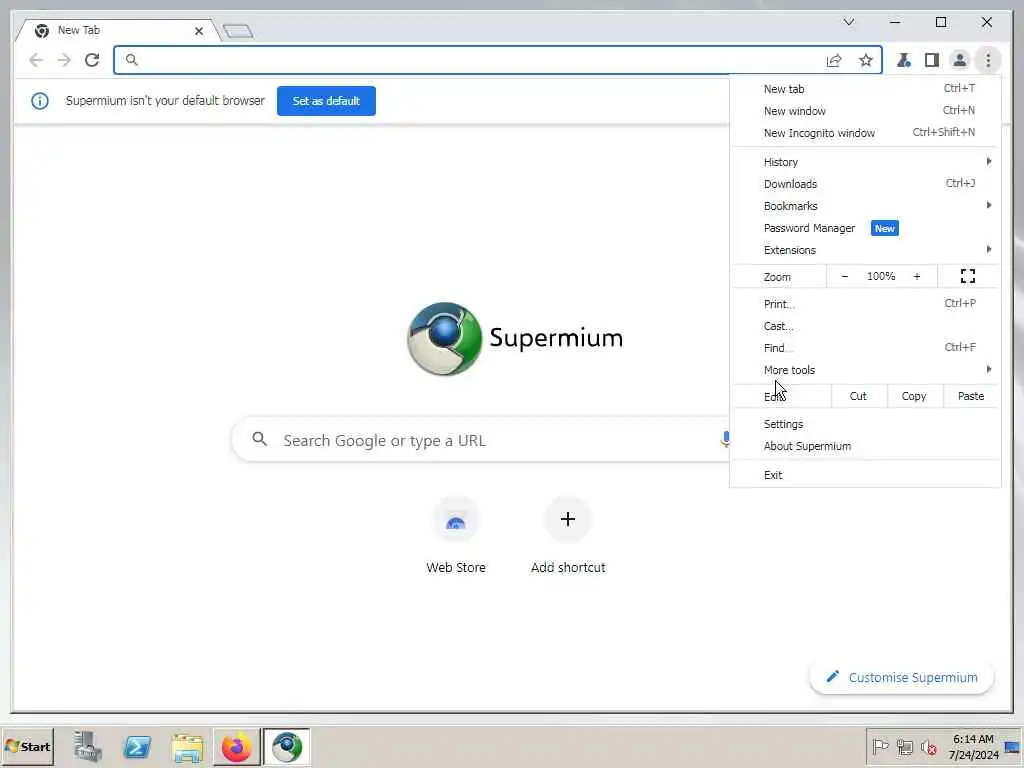
Task: Open File Explorer from the taskbar
Action: click(x=187, y=746)
